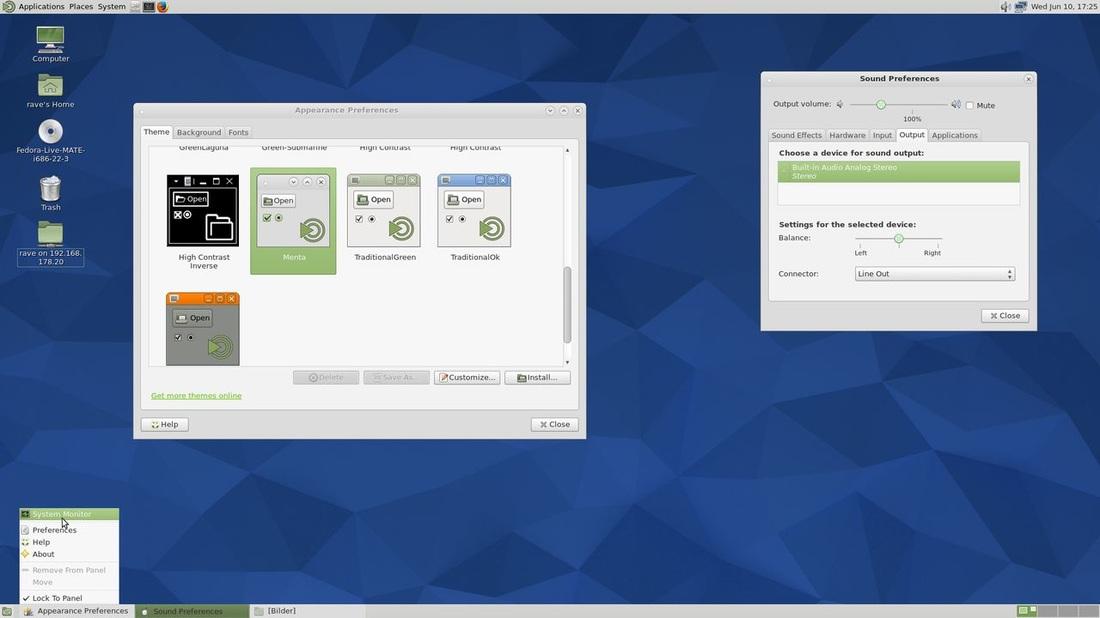Click the Customize... button
Viewport: 1100px width, 618px height.
(467, 377)
